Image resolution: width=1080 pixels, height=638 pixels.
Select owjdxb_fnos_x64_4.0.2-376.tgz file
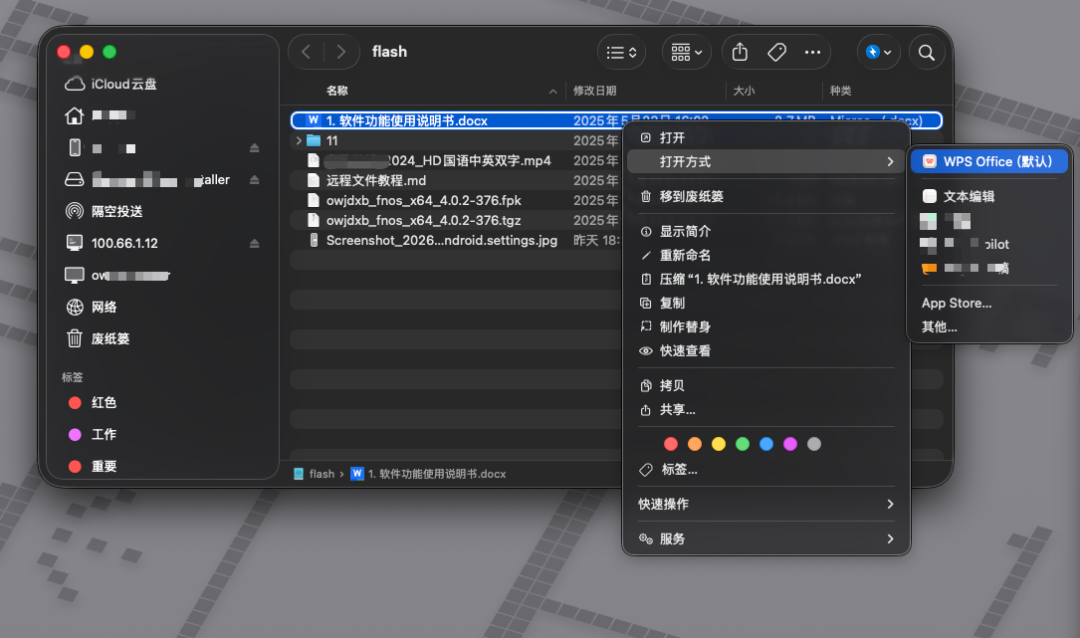[424, 220]
